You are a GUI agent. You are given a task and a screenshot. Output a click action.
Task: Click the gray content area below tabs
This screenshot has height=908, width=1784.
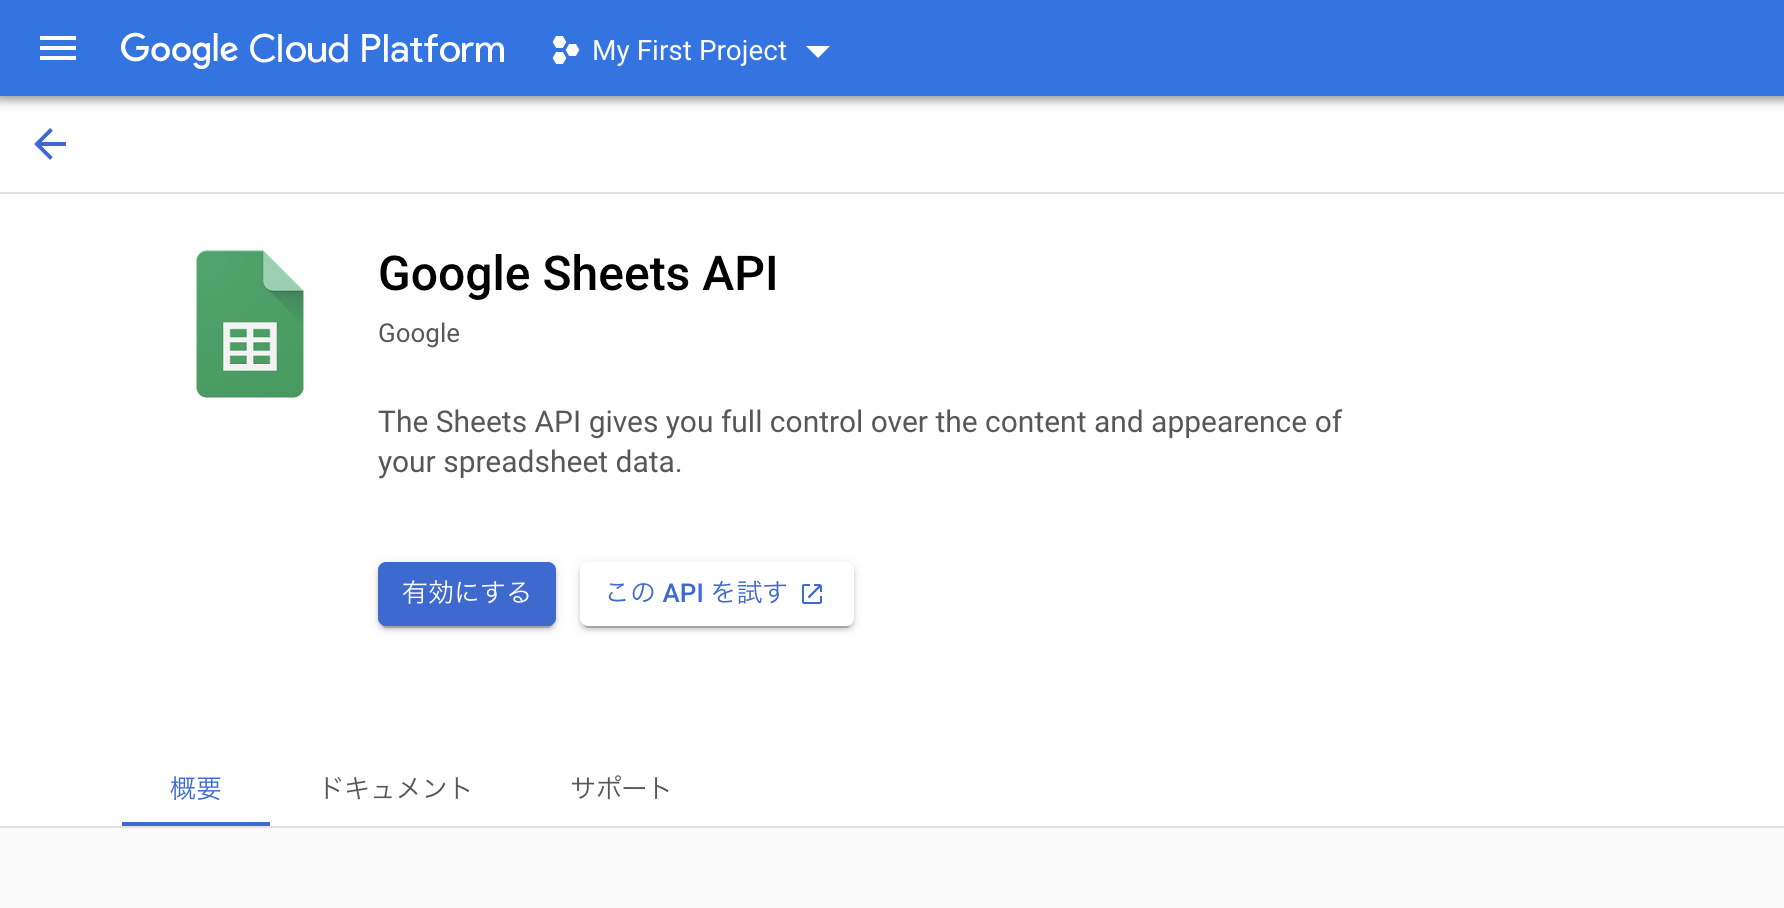890,868
